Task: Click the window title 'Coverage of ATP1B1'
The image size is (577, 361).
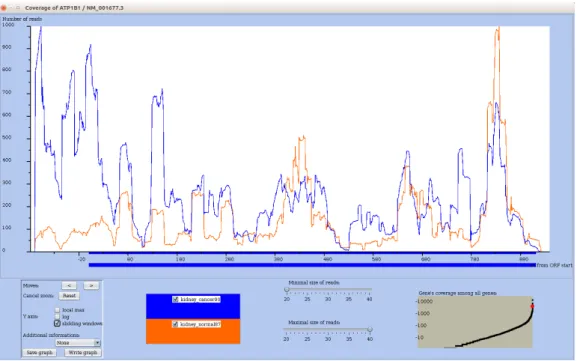Action: point(74,8)
